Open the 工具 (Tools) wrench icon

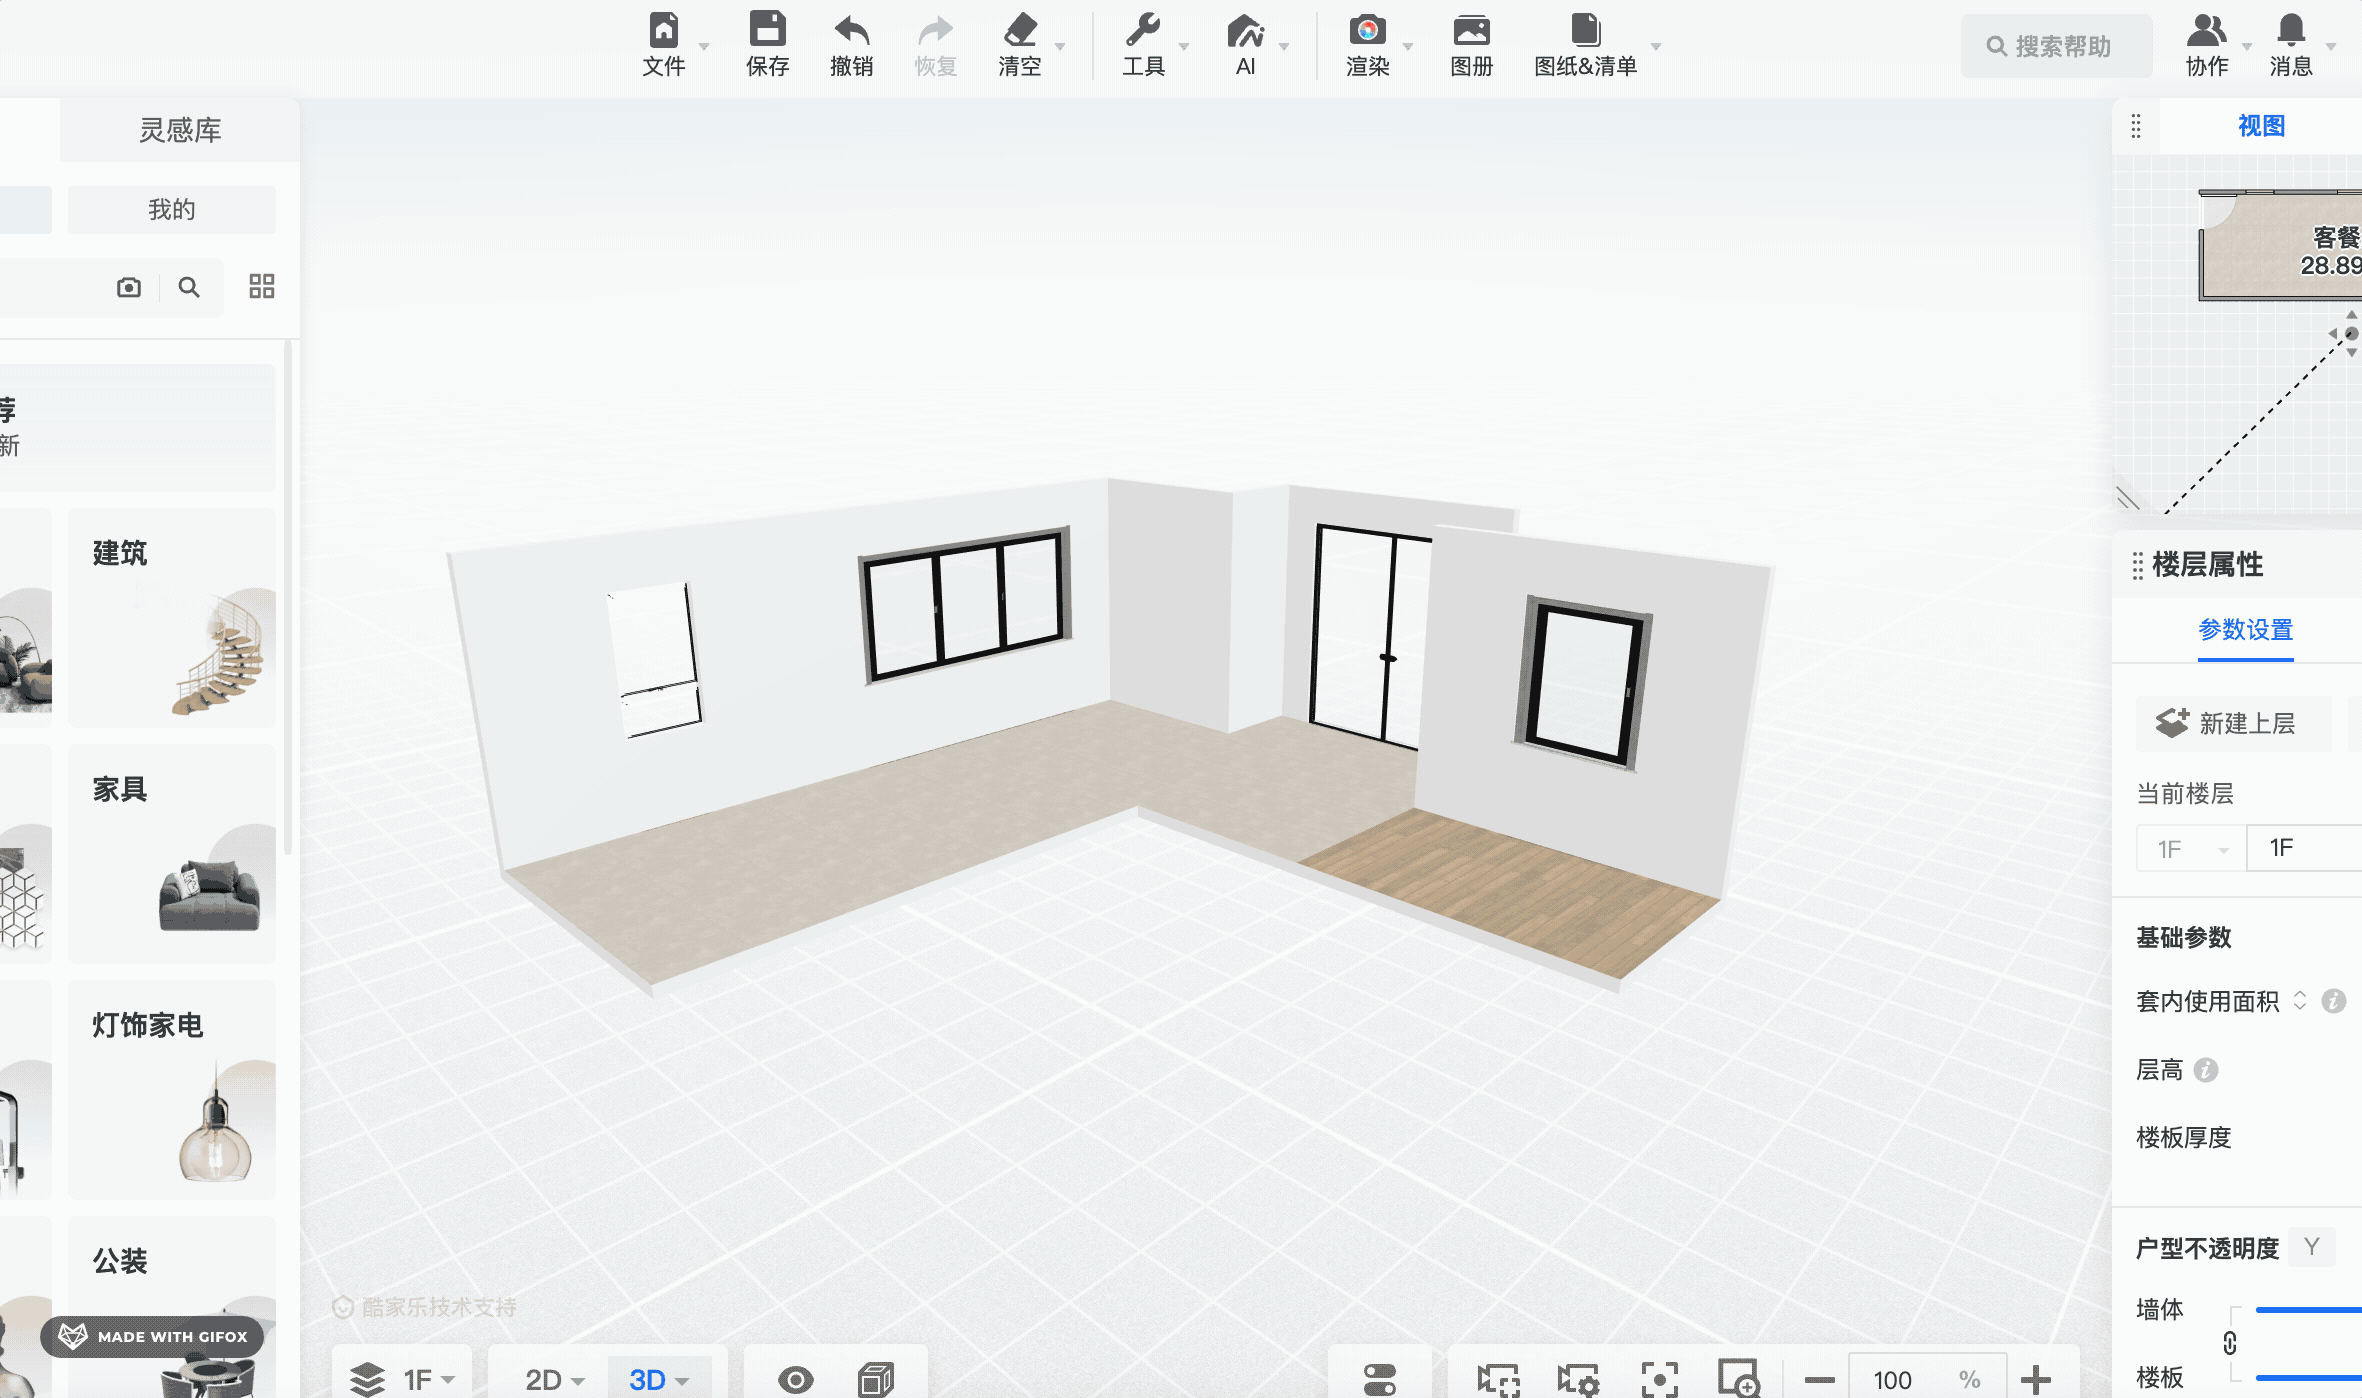[x=1143, y=30]
